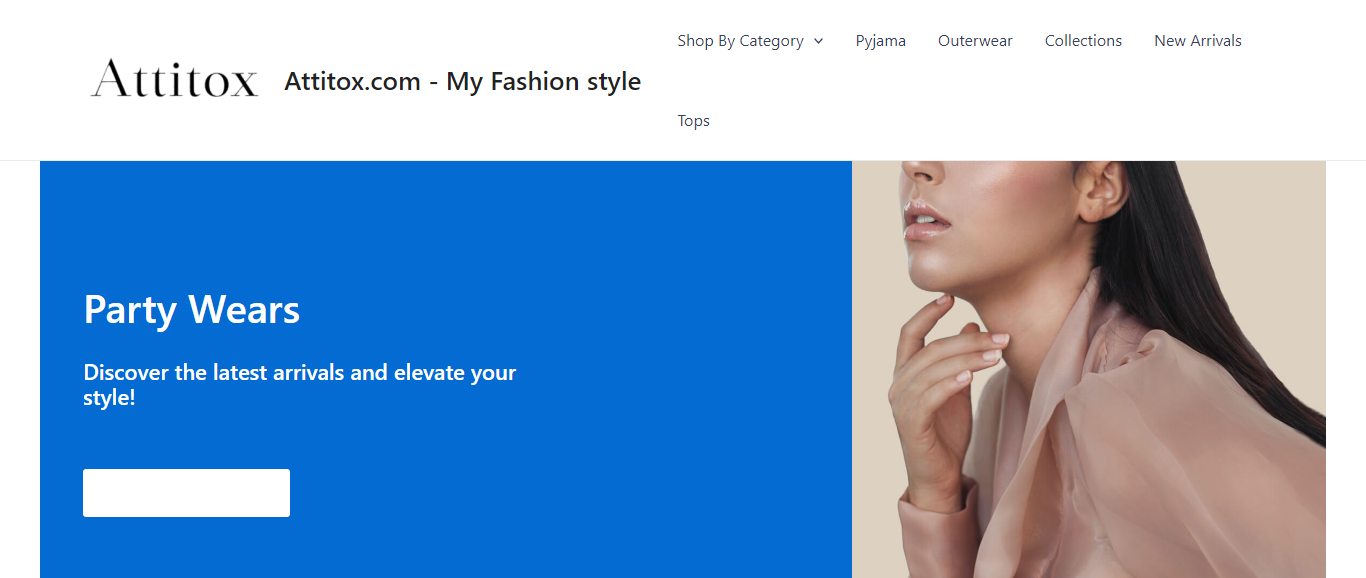1366x578 pixels.
Task: Go to the Pyjama page
Action: (x=880, y=41)
